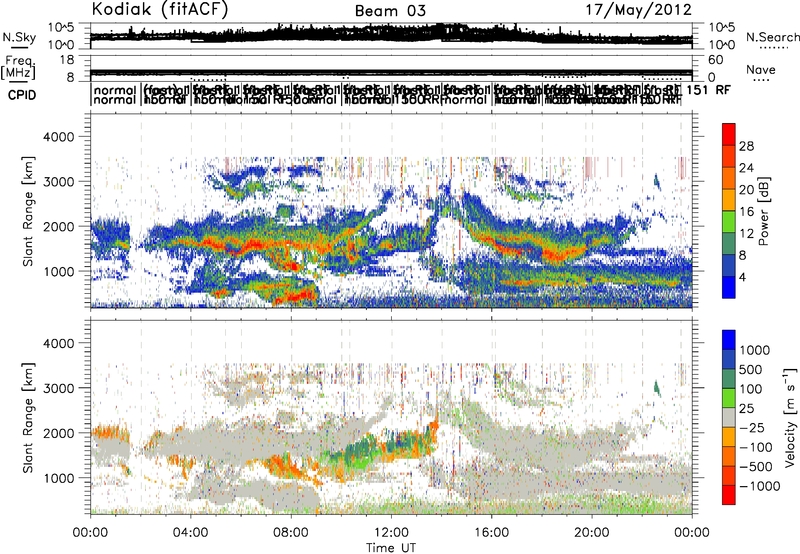Click the '1000' tick on the velocity colorbar
The image size is (800, 554).
pyautogui.click(x=755, y=350)
